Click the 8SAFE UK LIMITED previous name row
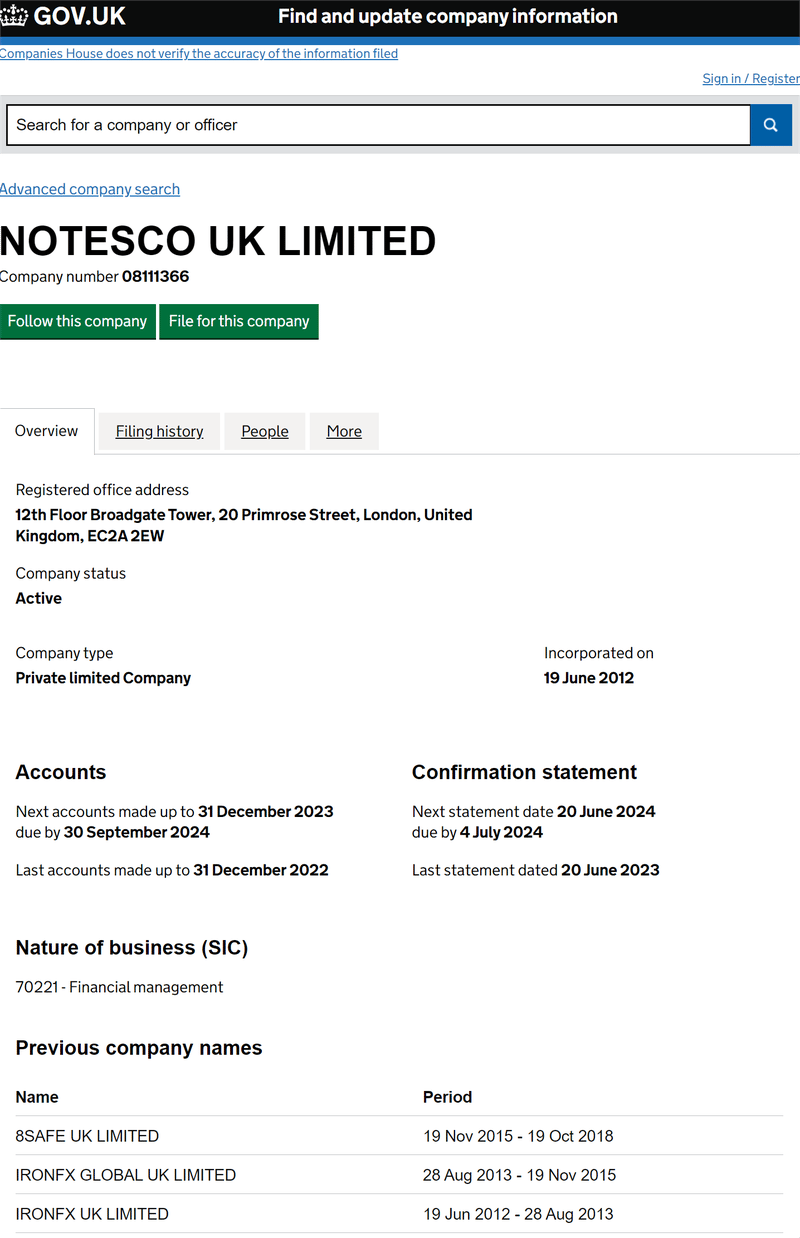The width and height of the screenshot is (800, 1238). pyautogui.click(x=87, y=1136)
